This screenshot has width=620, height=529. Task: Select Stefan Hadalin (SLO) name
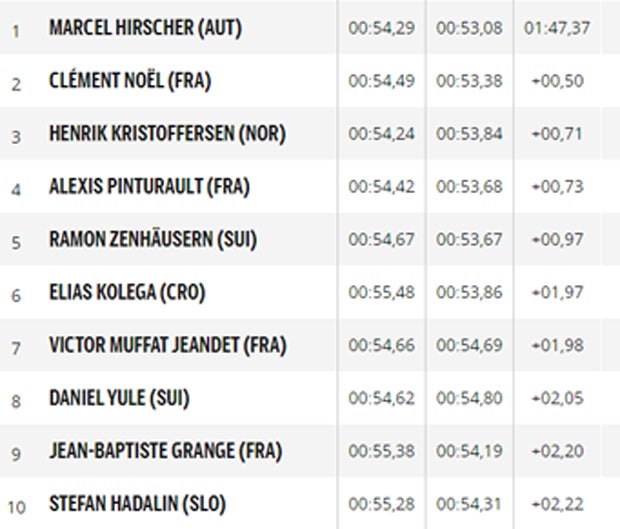coord(137,504)
